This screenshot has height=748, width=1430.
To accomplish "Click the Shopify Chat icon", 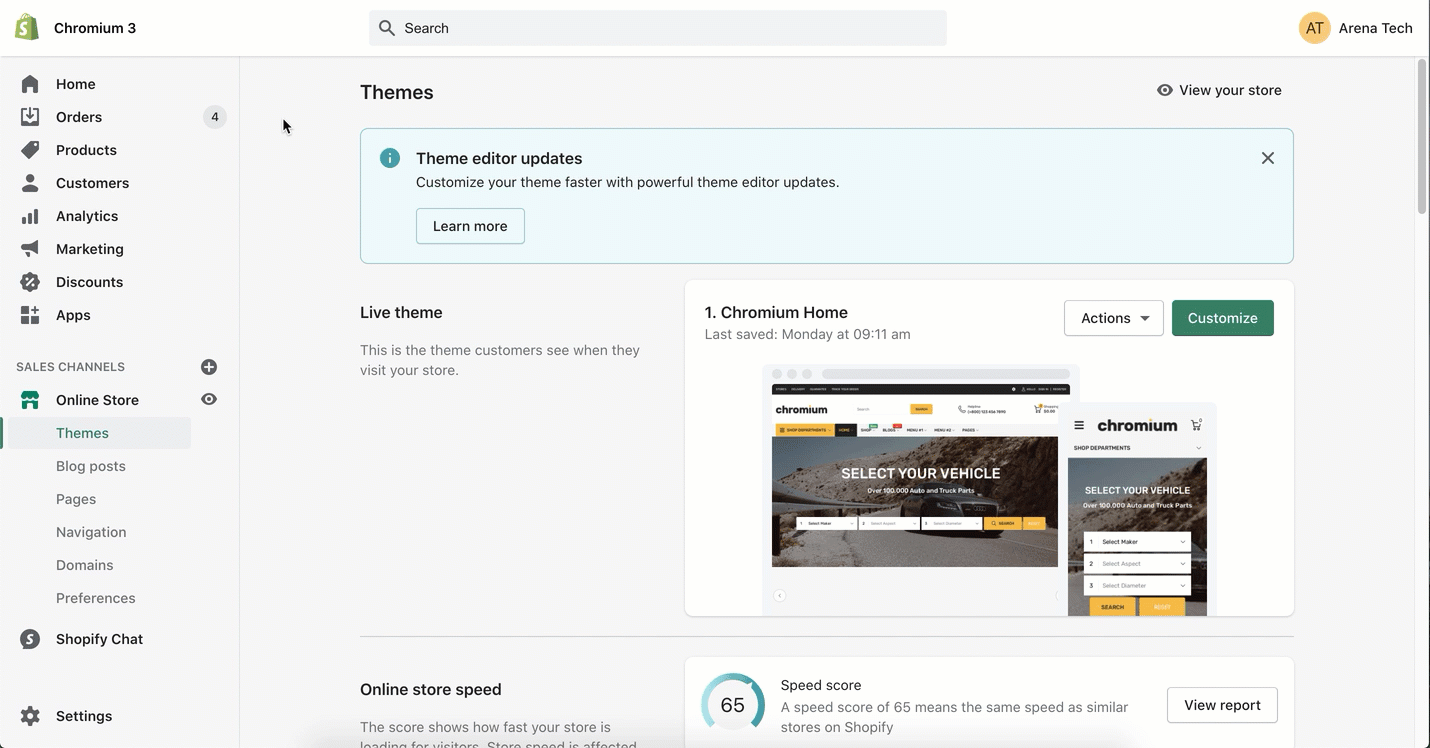I will (30, 639).
